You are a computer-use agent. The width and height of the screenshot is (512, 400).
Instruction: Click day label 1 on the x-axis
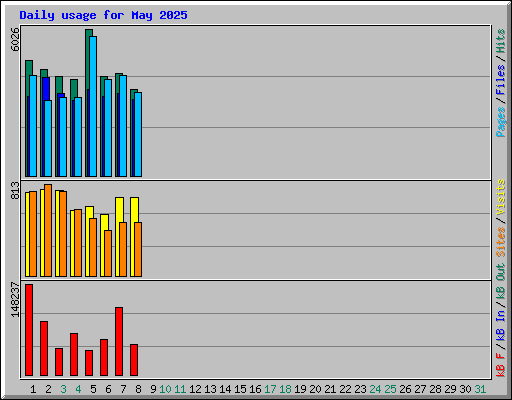(33, 389)
